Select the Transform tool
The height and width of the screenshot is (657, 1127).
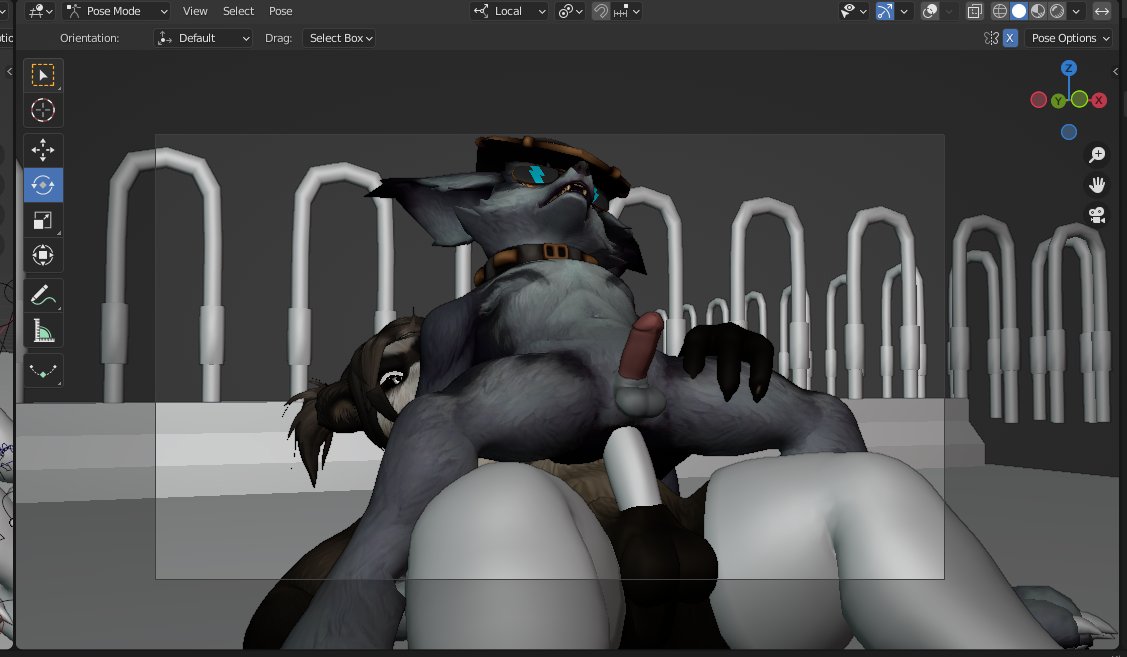[43, 255]
